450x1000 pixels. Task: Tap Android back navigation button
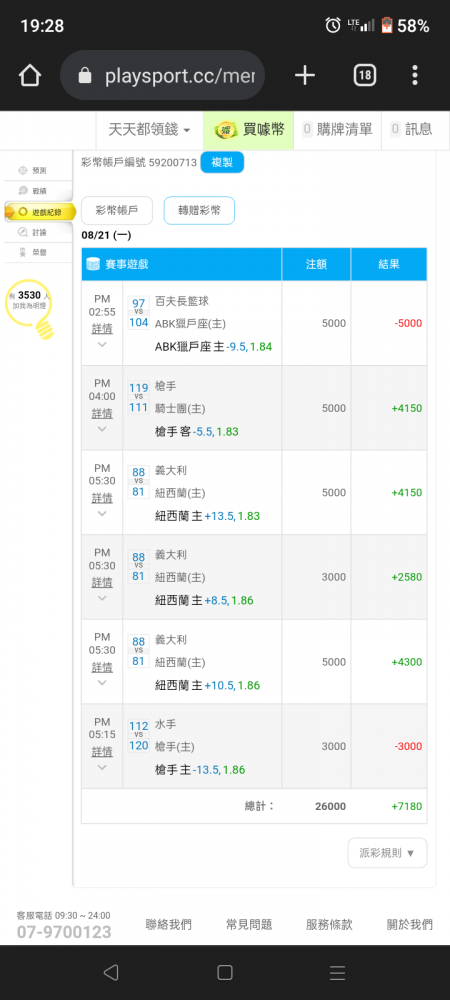pos(110,972)
